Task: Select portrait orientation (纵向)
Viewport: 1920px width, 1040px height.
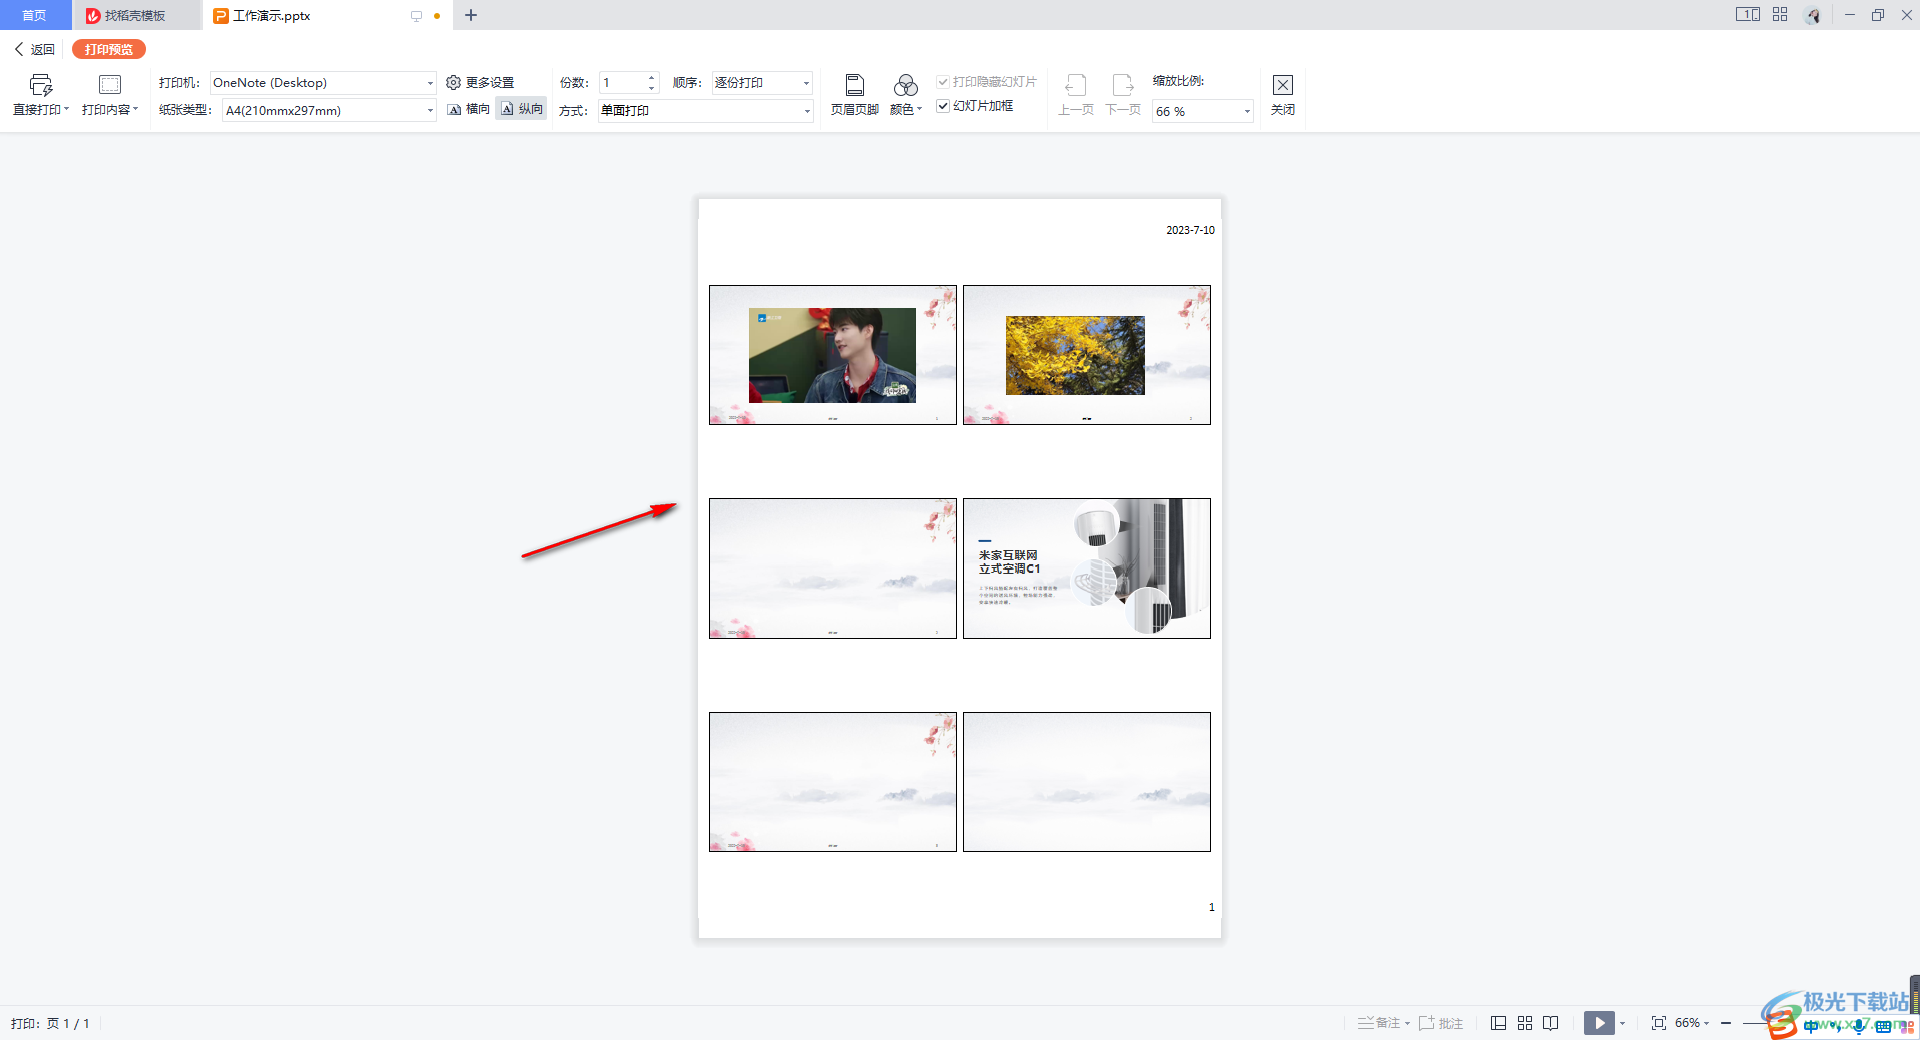Action: click(x=521, y=109)
